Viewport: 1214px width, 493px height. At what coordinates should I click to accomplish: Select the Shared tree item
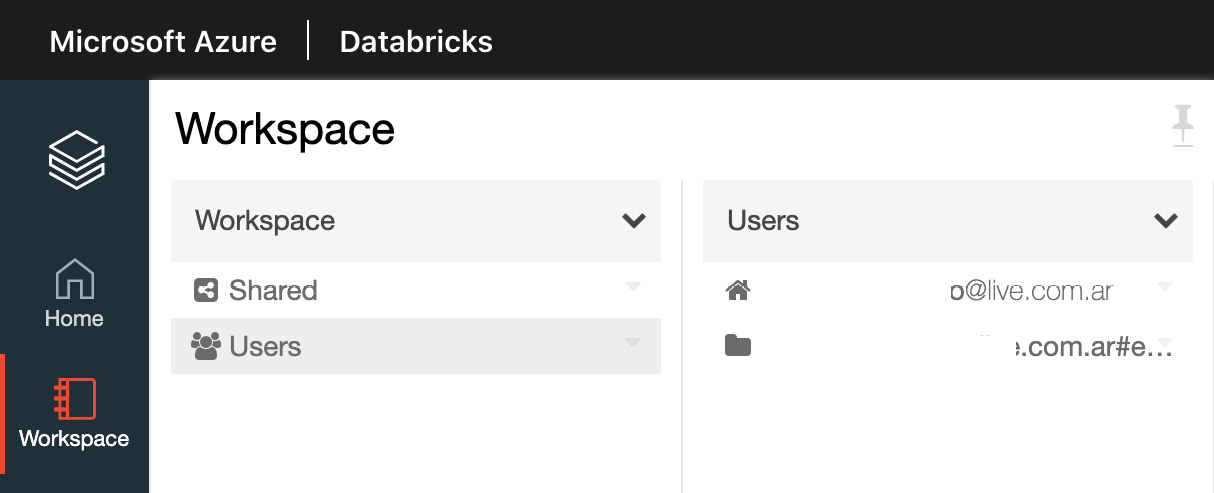tap(416, 291)
